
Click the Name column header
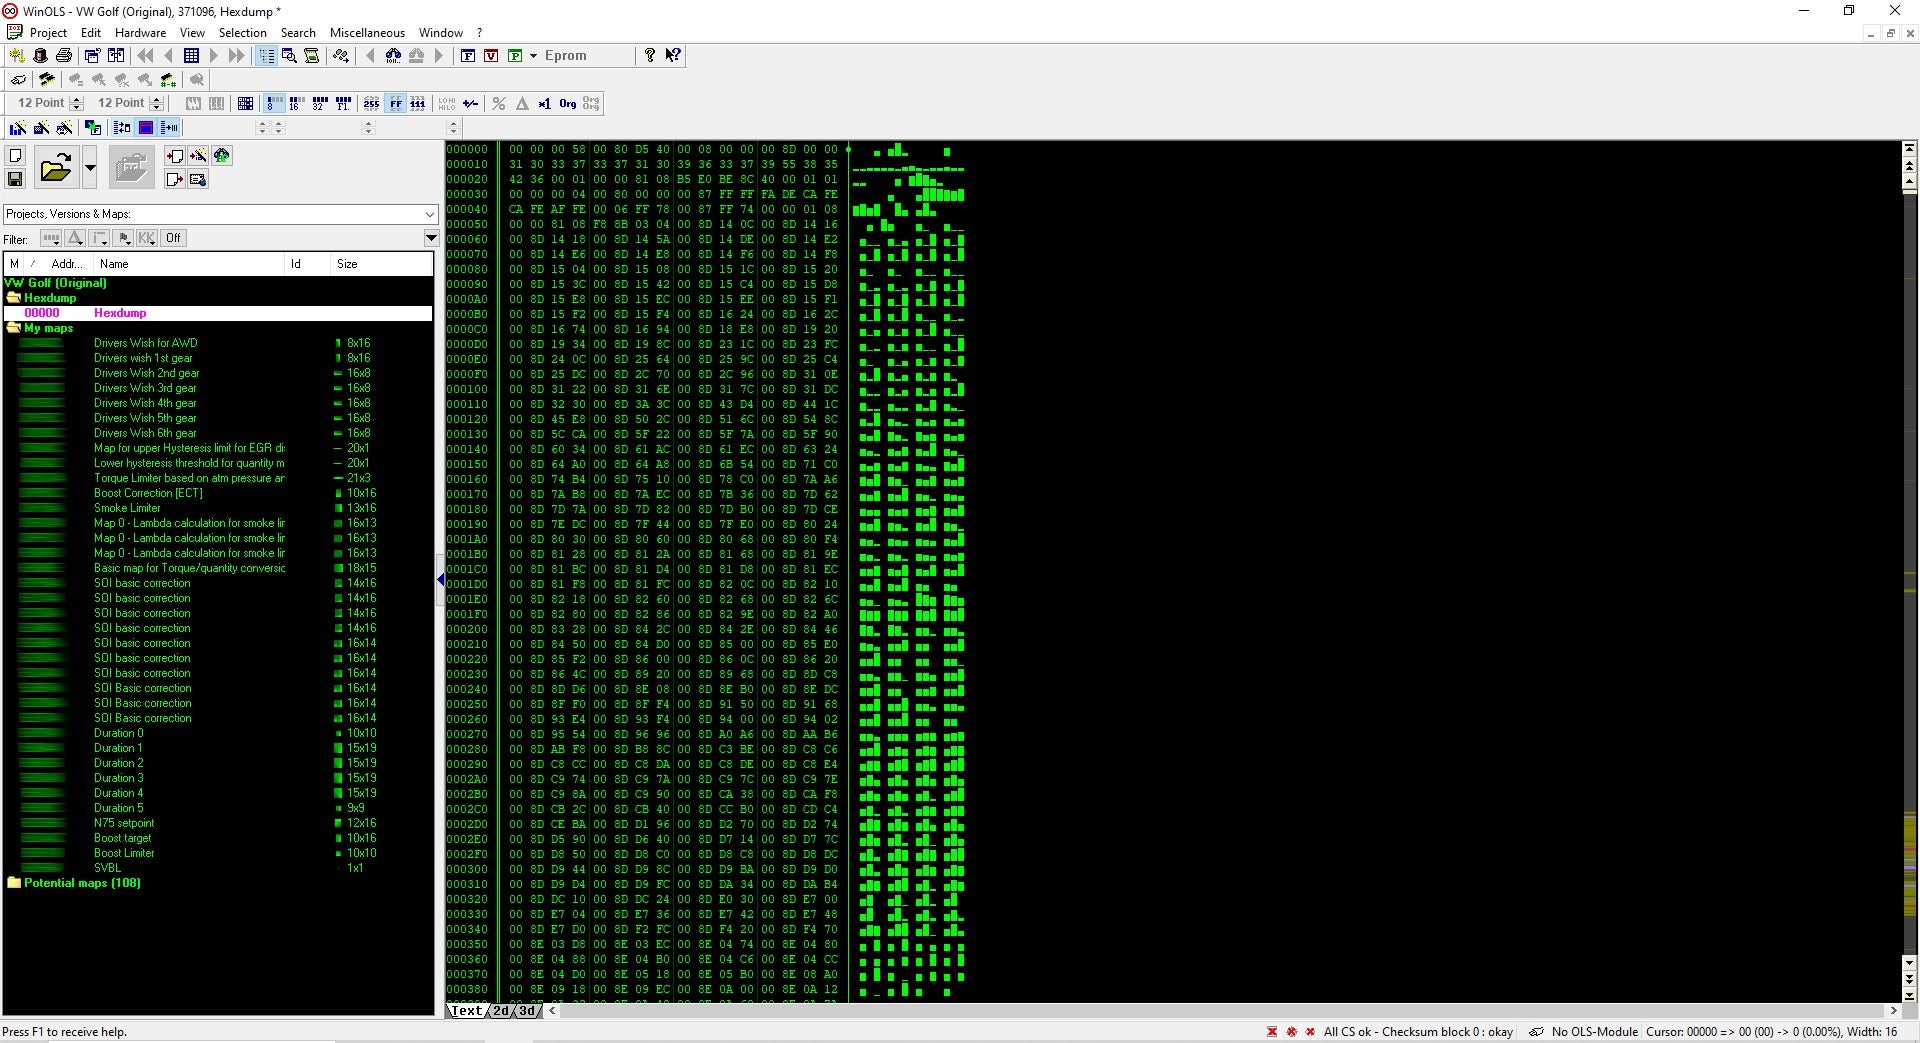[114, 264]
